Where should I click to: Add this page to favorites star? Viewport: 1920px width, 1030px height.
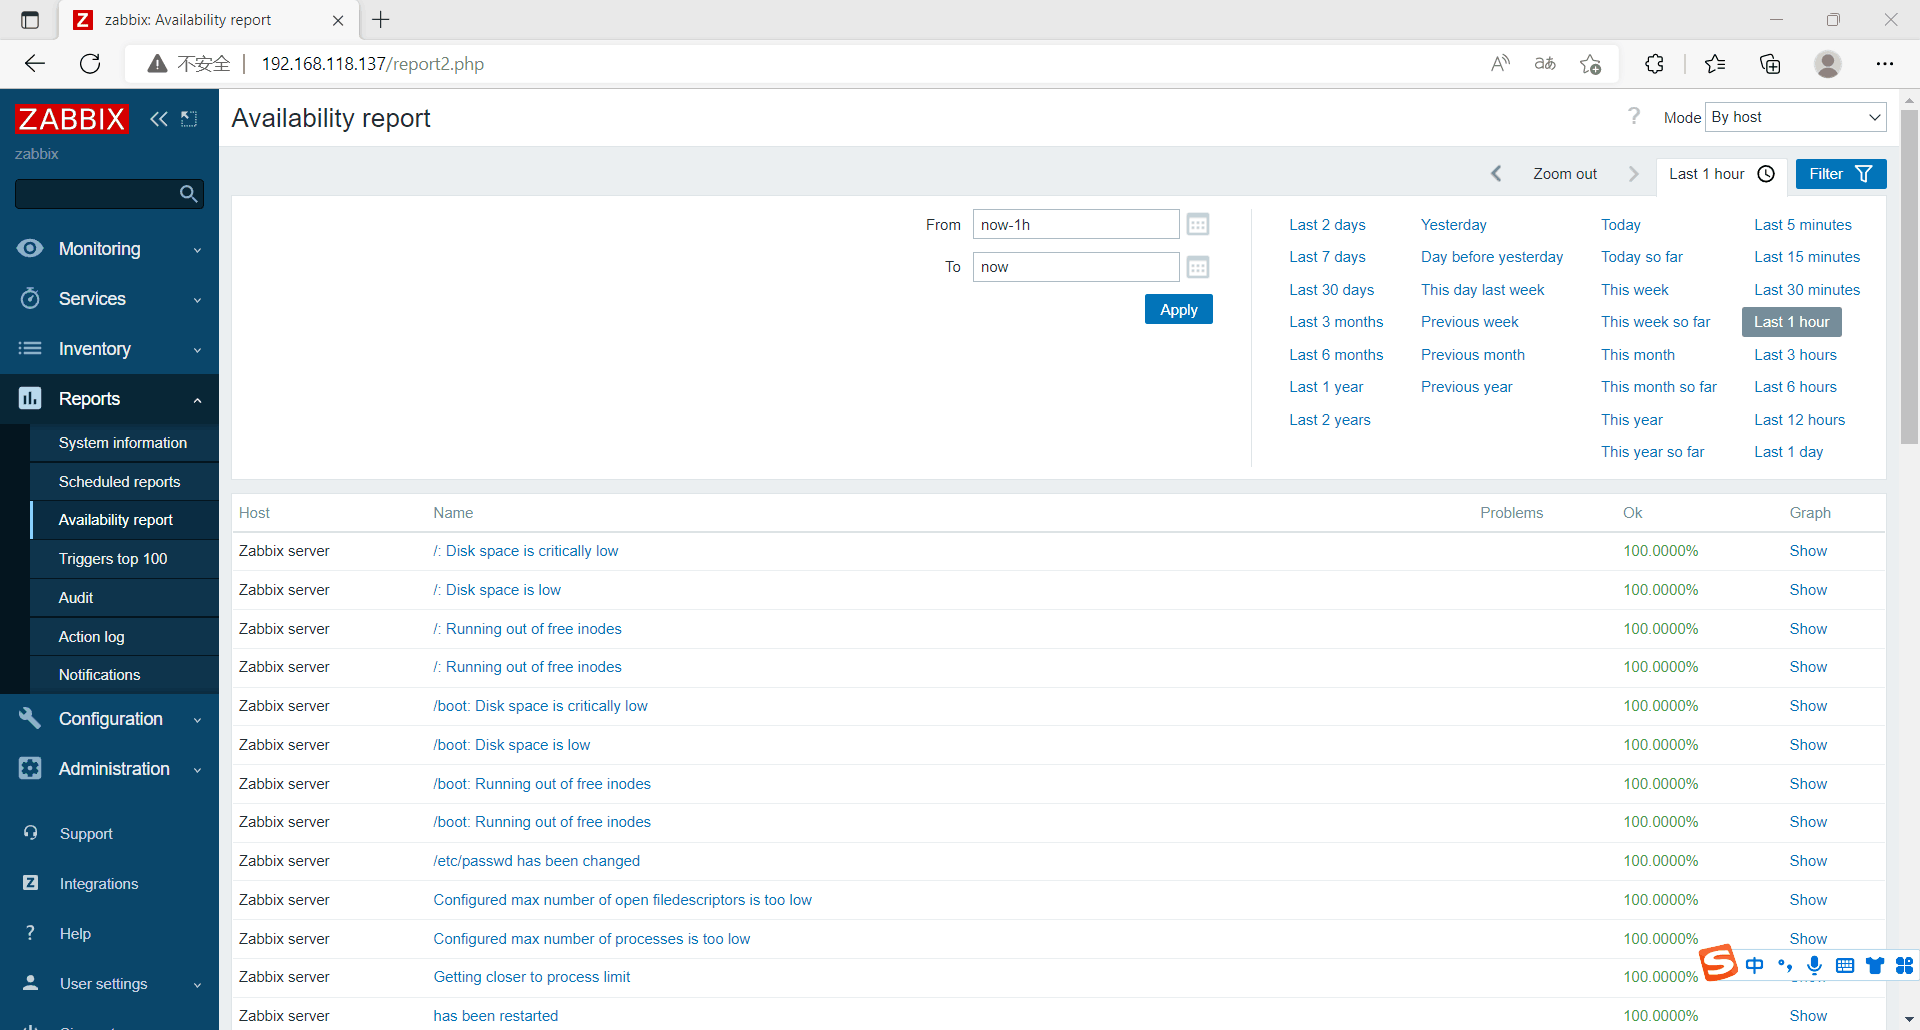pos(1591,64)
